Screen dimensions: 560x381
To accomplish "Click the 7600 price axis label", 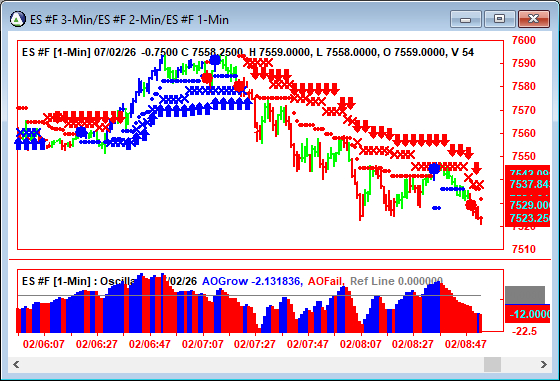I will (524, 40).
